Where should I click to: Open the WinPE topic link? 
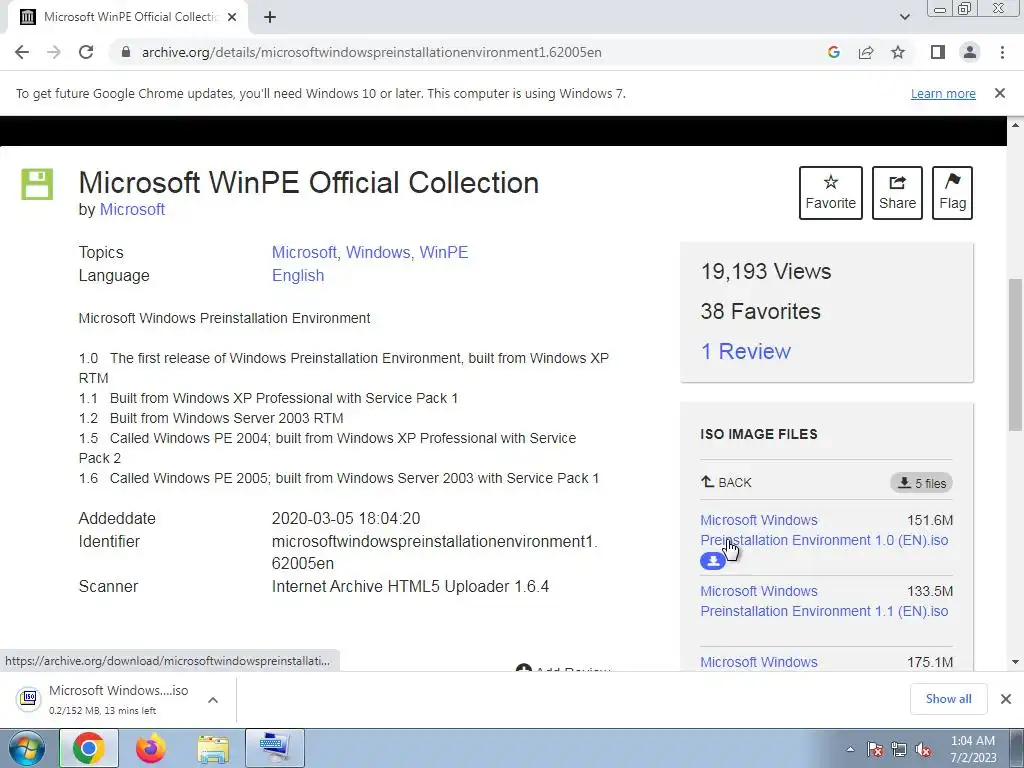pos(443,252)
